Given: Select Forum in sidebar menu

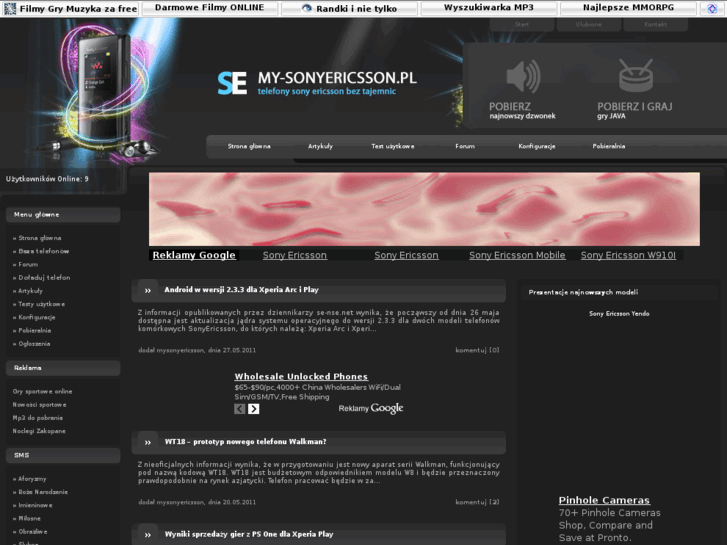Looking at the screenshot, I should [x=28, y=264].
